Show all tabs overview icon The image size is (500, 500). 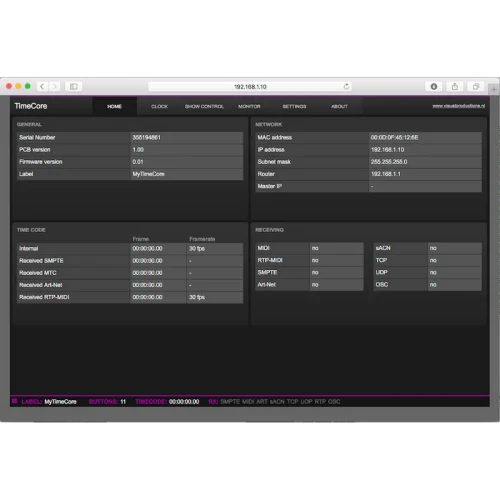(476, 87)
